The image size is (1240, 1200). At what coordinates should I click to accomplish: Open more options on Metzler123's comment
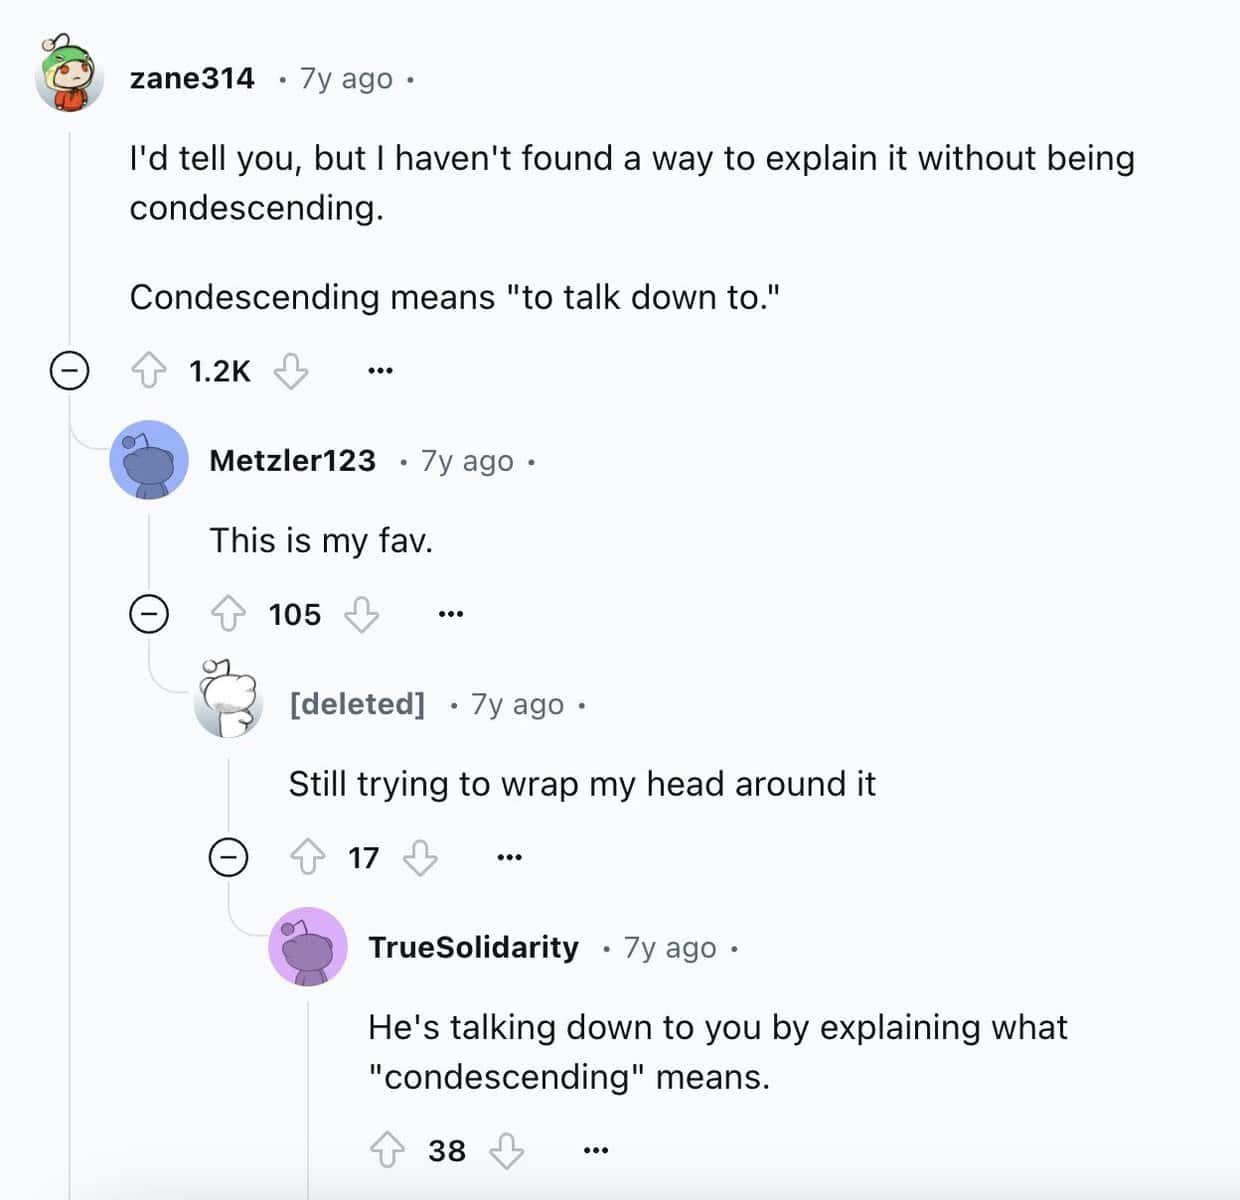[451, 614]
